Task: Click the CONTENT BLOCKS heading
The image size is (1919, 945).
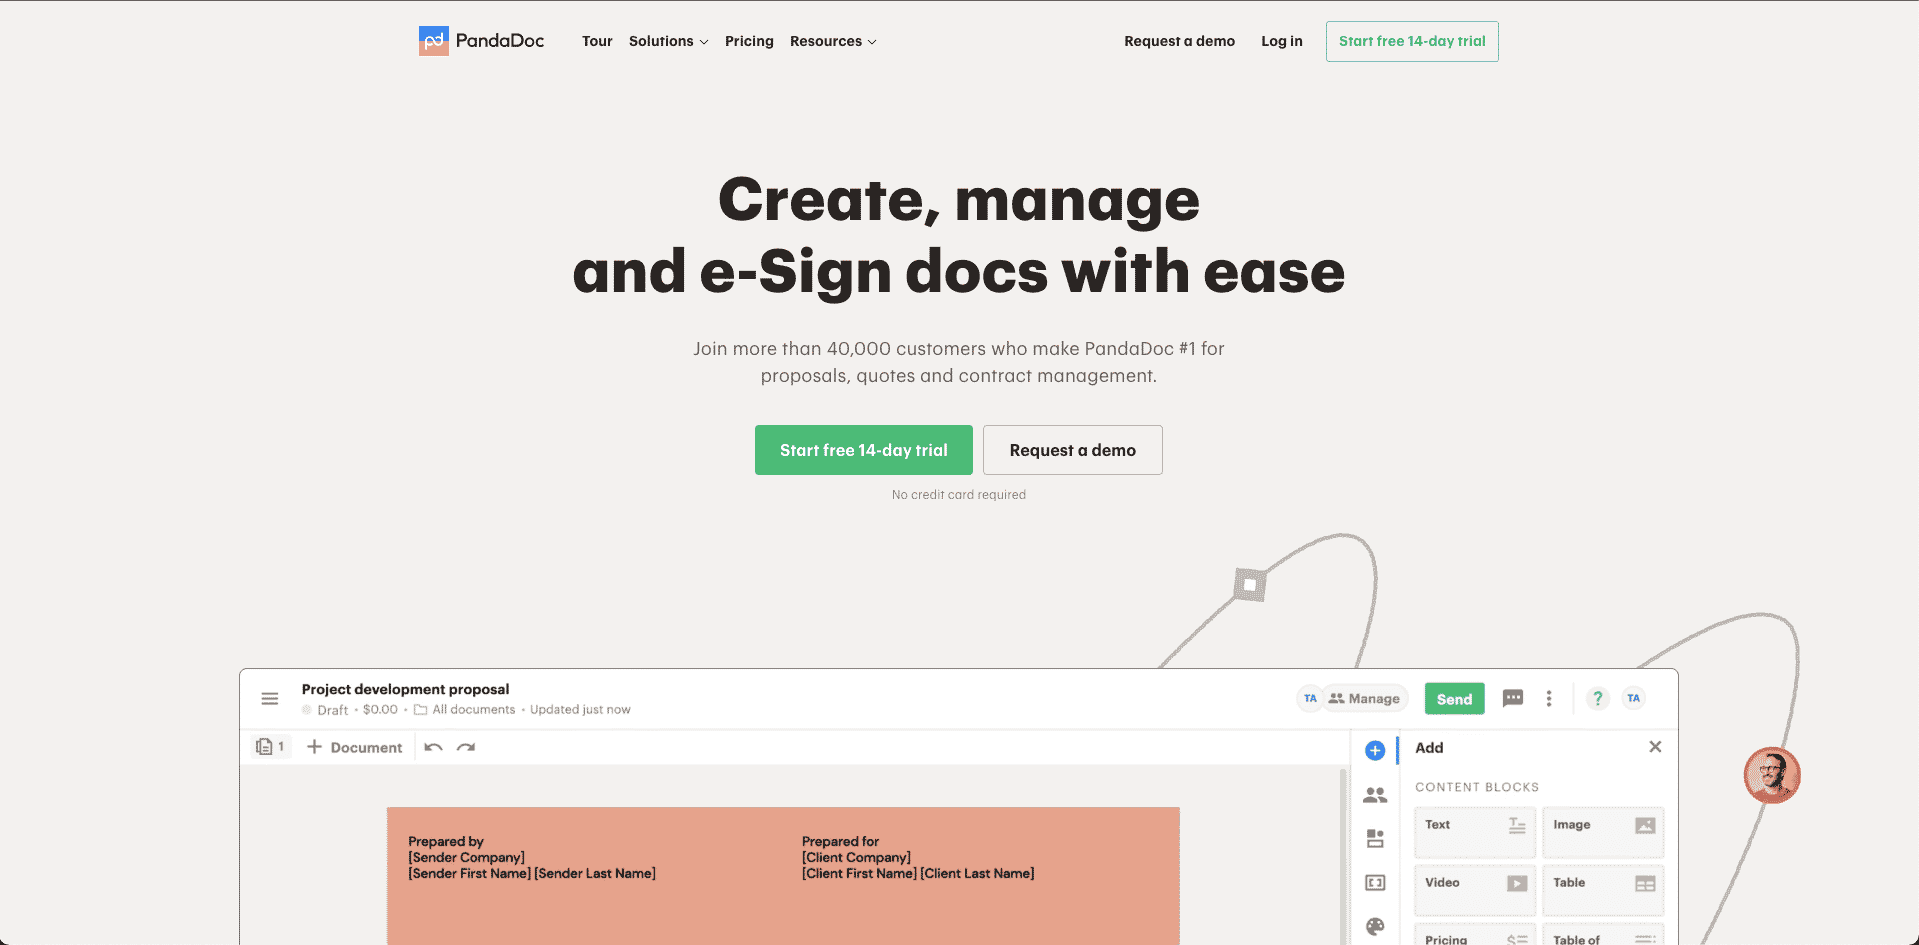Action: pyautogui.click(x=1477, y=787)
